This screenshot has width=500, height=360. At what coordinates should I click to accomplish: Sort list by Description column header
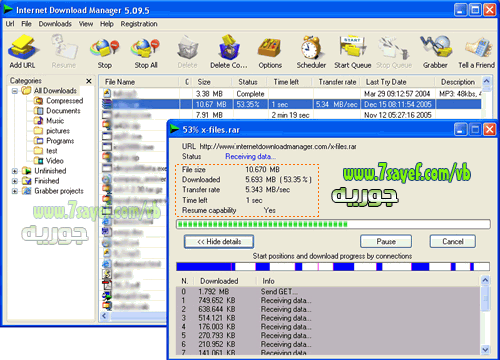click(x=458, y=82)
